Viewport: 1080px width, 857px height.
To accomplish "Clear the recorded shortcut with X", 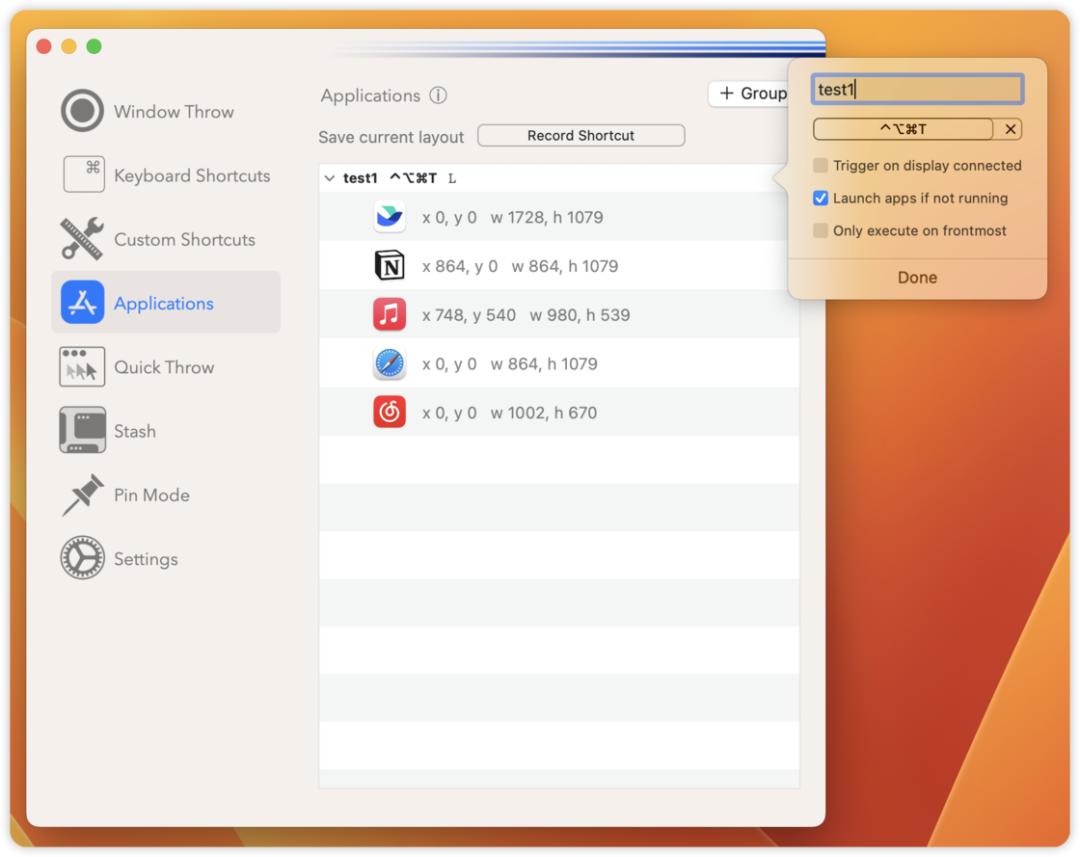I will click(1010, 129).
